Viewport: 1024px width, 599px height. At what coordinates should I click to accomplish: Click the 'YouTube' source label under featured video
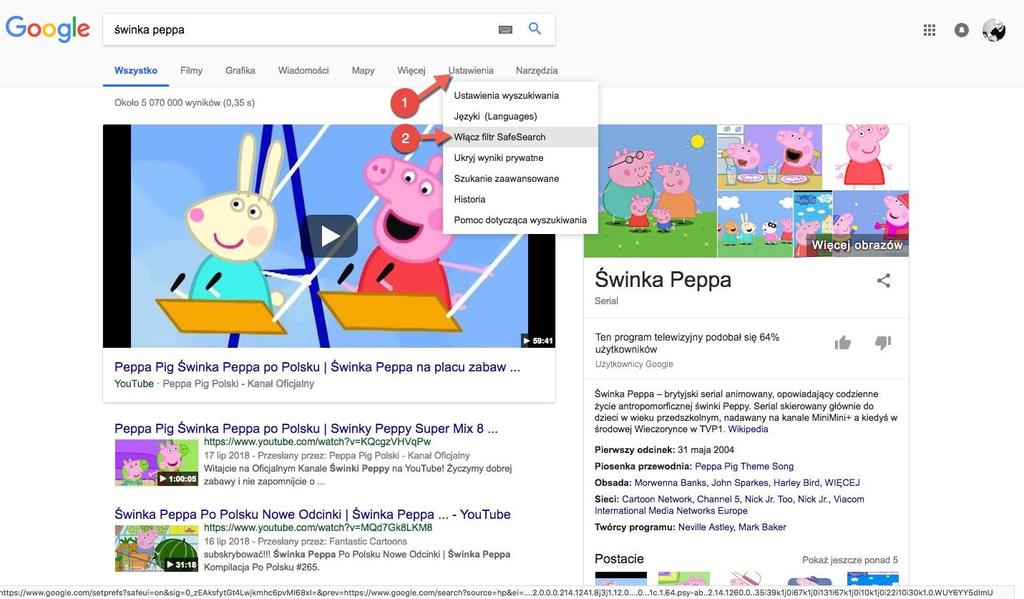click(134, 383)
